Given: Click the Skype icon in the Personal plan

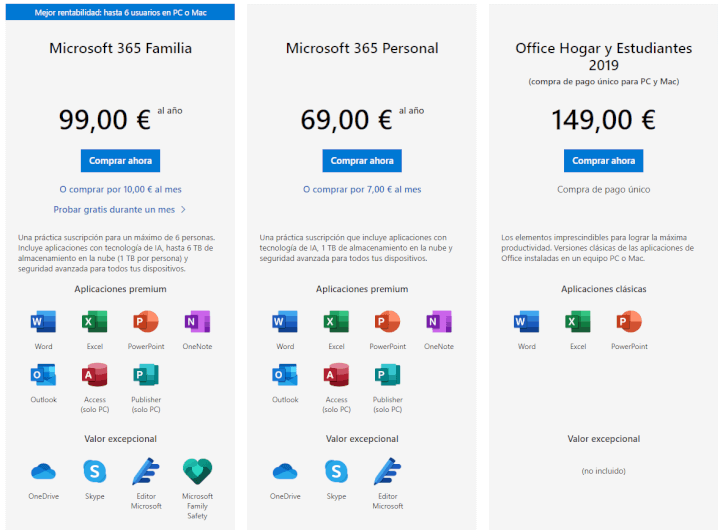Looking at the screenshot, I should [336, 472].
